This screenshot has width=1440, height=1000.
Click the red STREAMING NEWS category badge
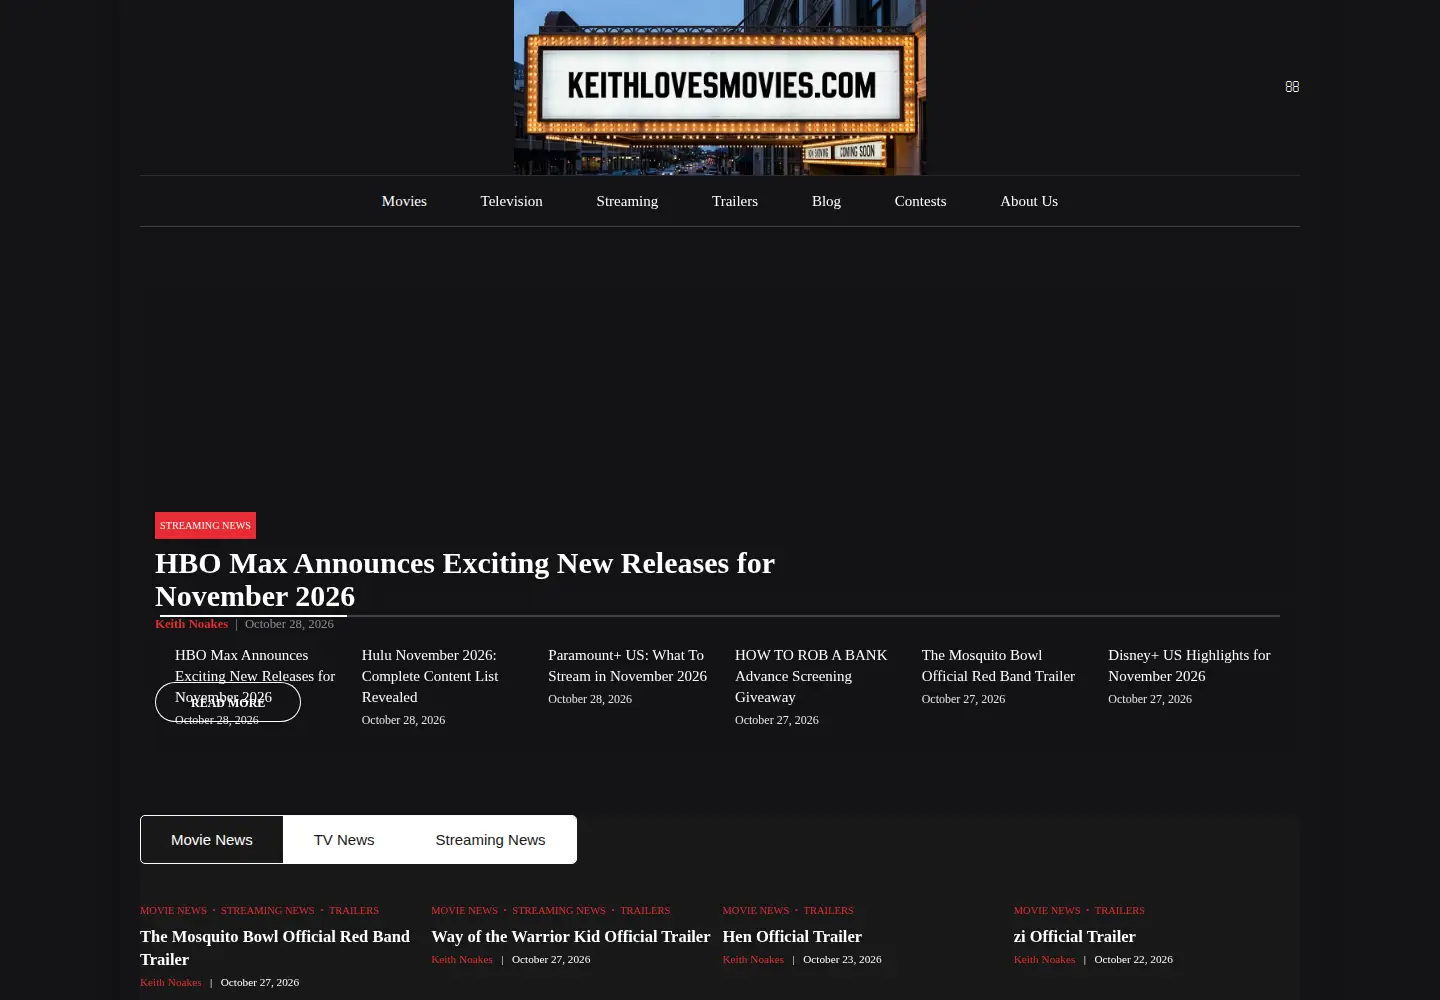pos(205,525)
